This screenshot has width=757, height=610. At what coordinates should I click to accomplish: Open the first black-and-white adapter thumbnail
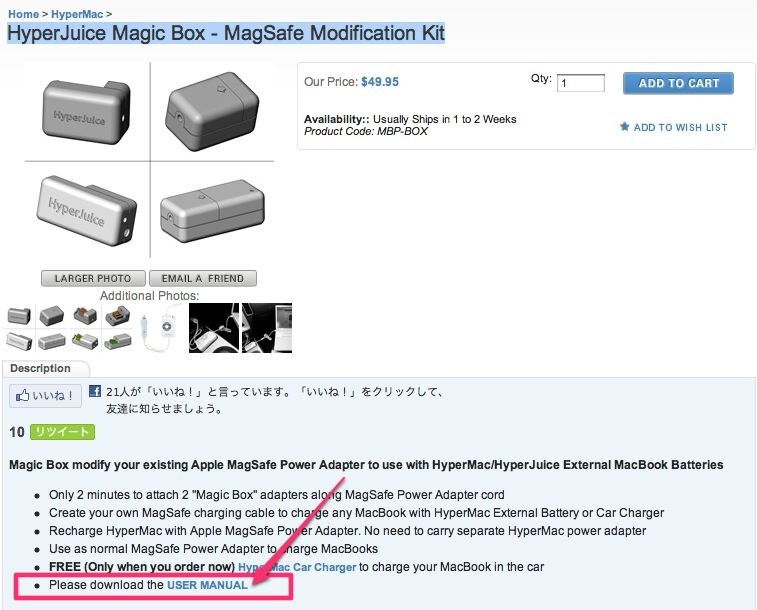click(214, 328)
